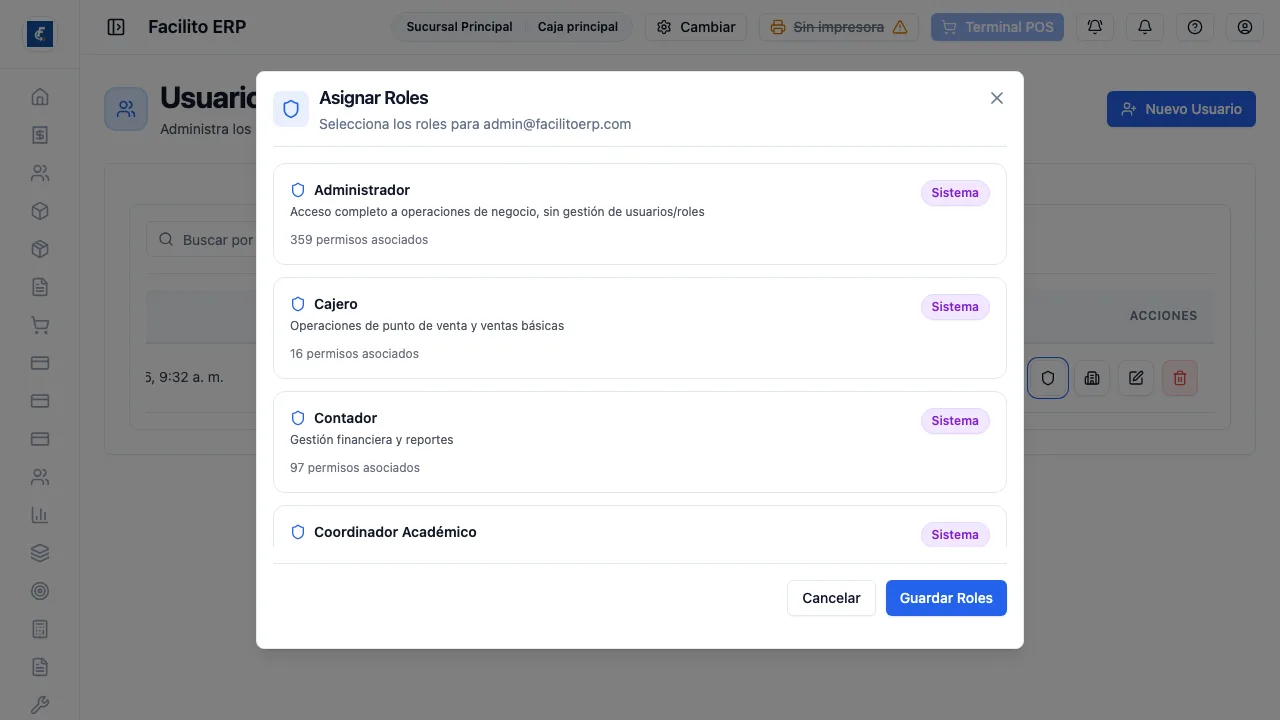Screen dimensions: 1280x720
Task: Click the red trash delete user button
Action: (1180, 378)
